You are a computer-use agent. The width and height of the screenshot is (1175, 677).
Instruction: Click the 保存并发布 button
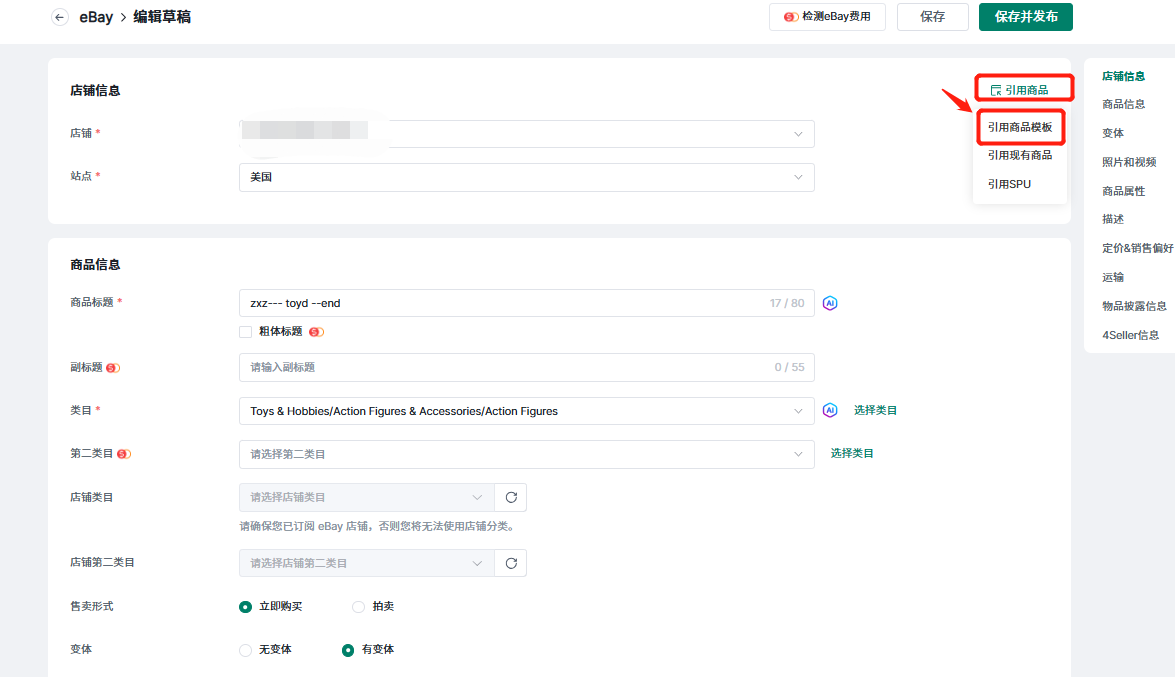pyautogui.click(x=1025, y=17)
